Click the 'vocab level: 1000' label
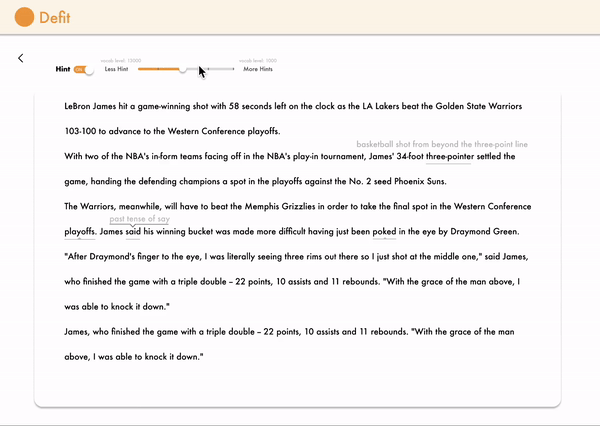The width and height of the screenshot is (600, 426). (258, 60)
